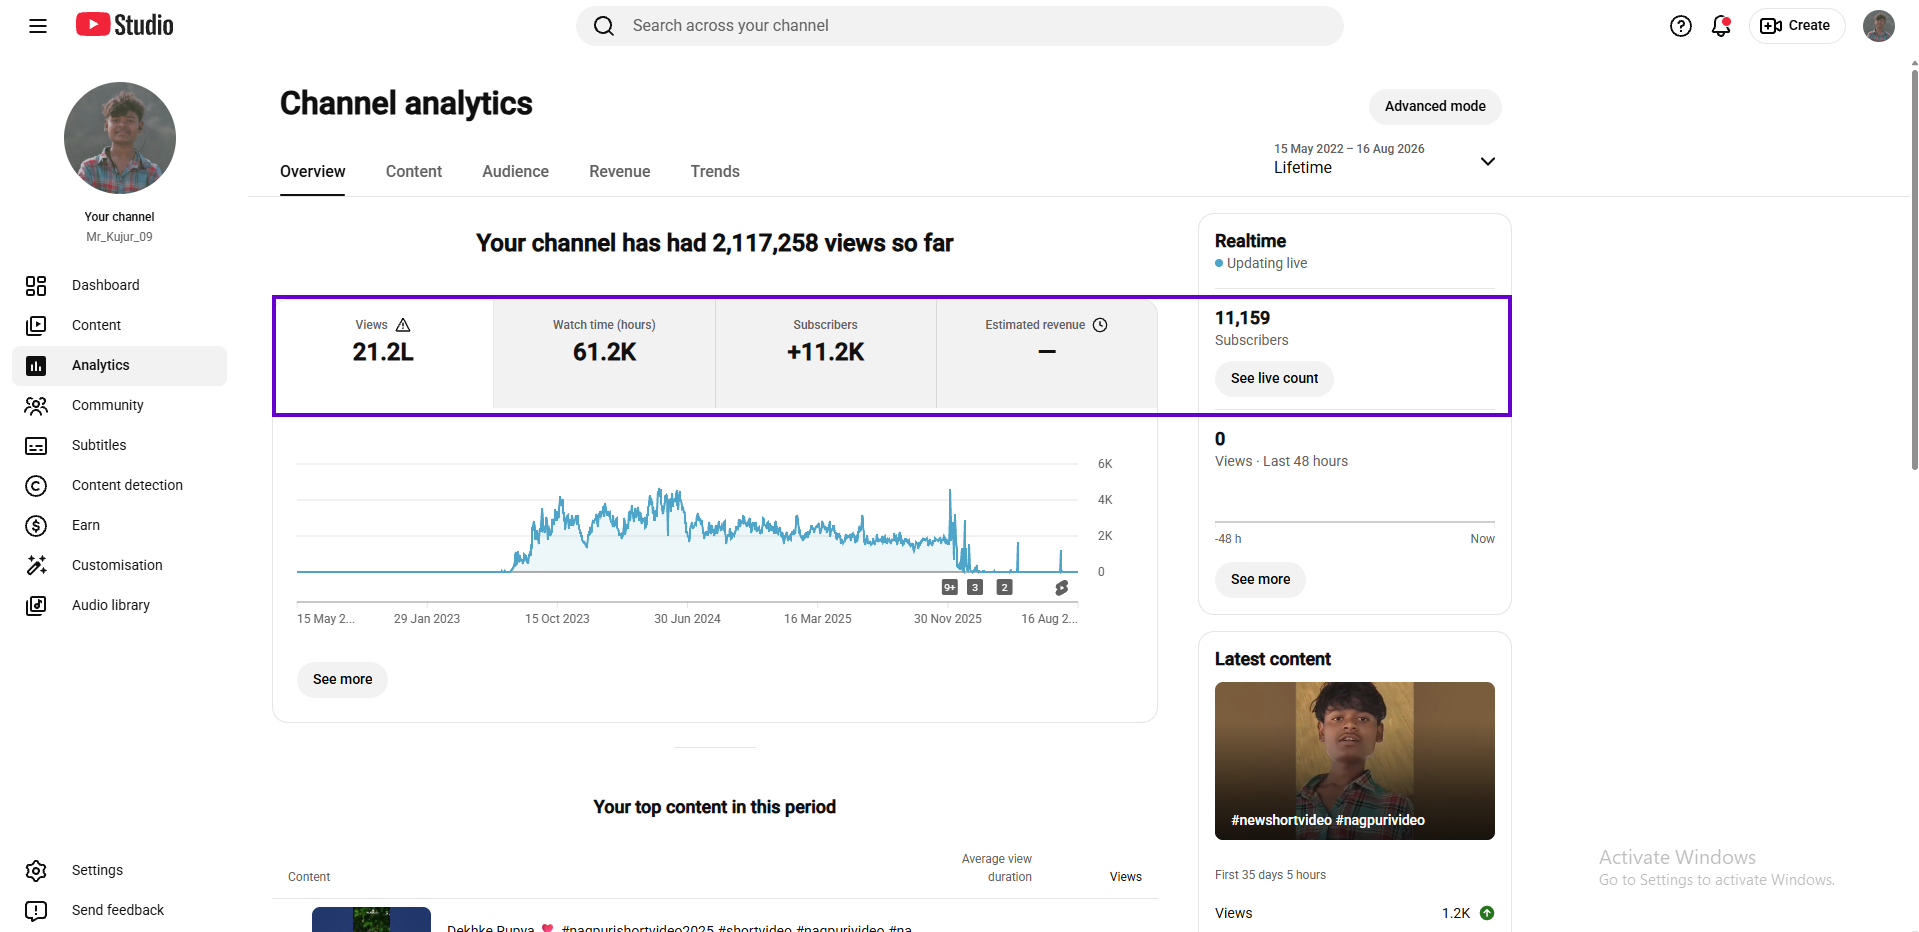
Task: Switch to the Audience tab
Action: pos(515,172)
